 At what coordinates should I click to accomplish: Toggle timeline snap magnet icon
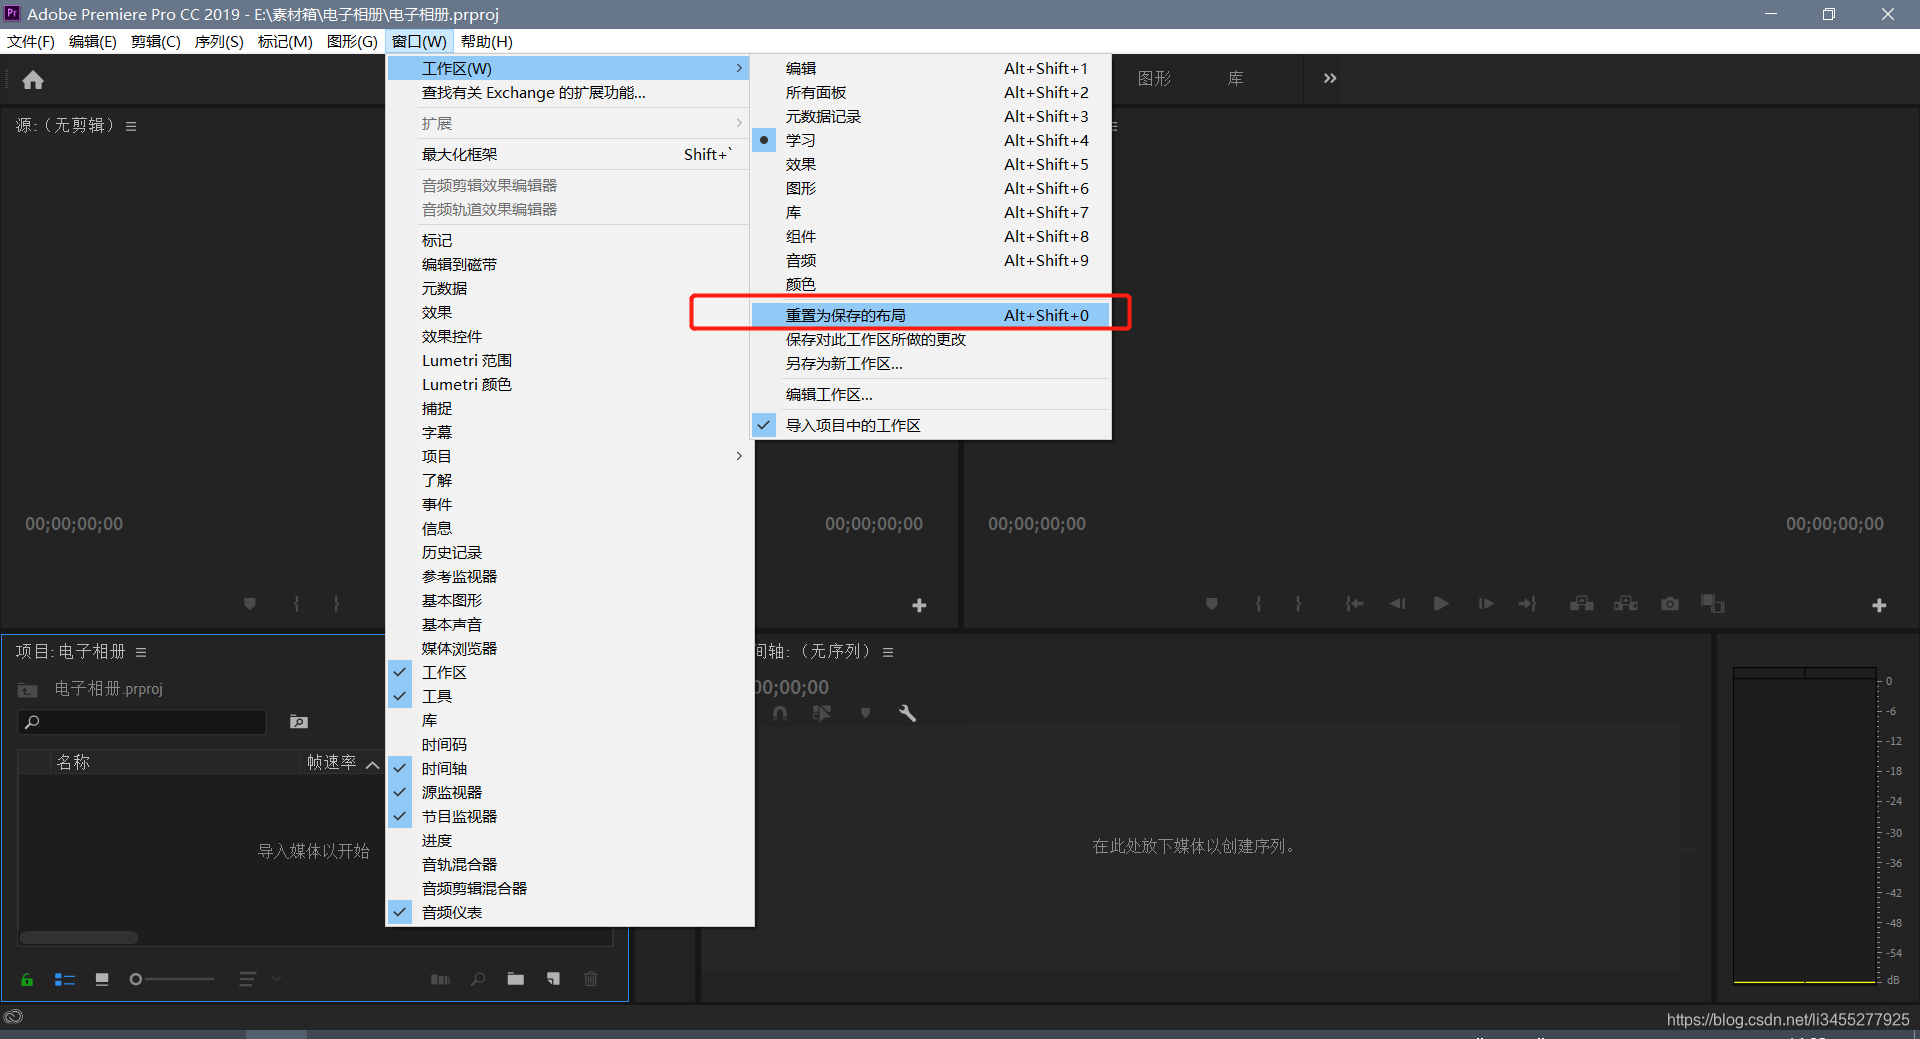tap(780, 713)
